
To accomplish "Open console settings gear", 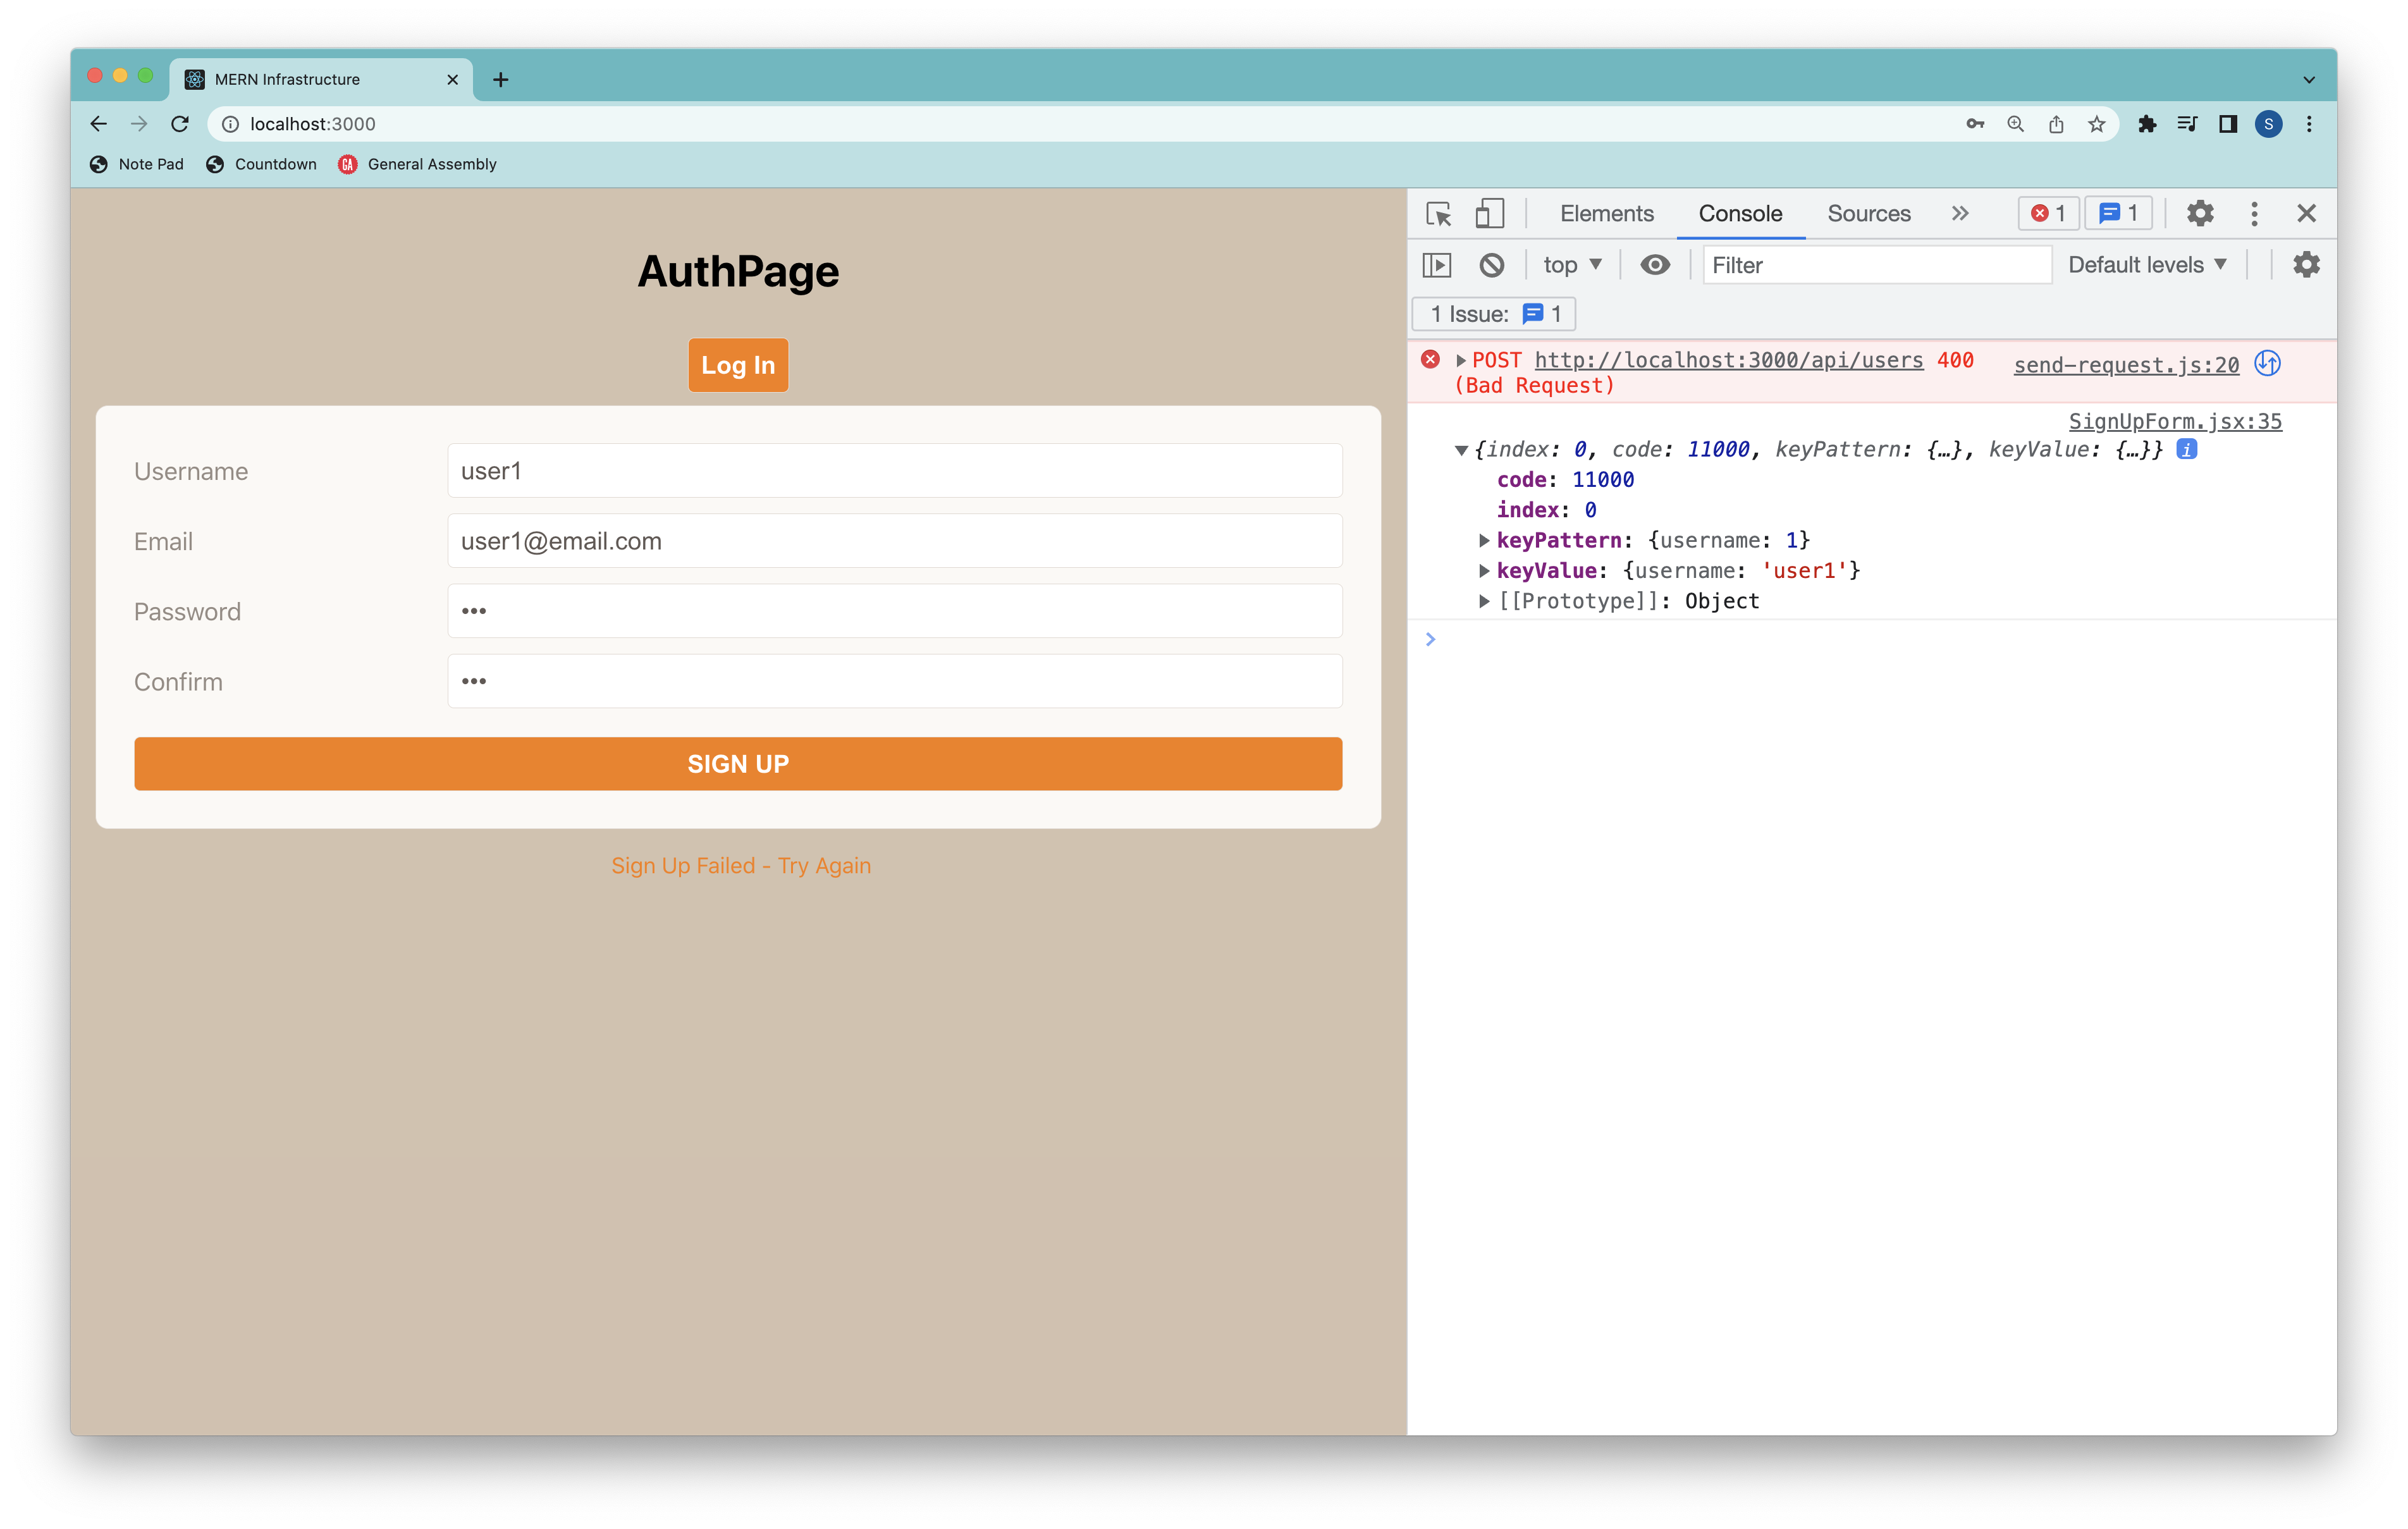I will pos(2306,265).
